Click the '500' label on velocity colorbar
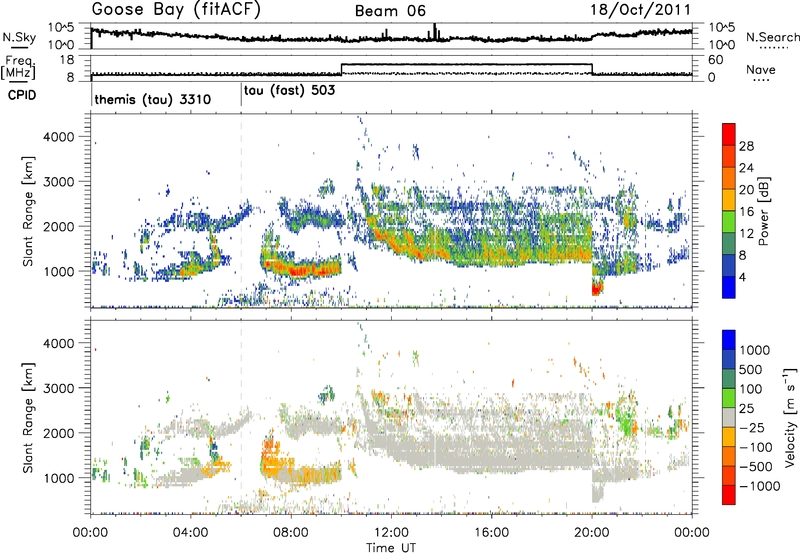Image resolution: width=800 pixels, height=554 pixels. (x=751, y=369)
